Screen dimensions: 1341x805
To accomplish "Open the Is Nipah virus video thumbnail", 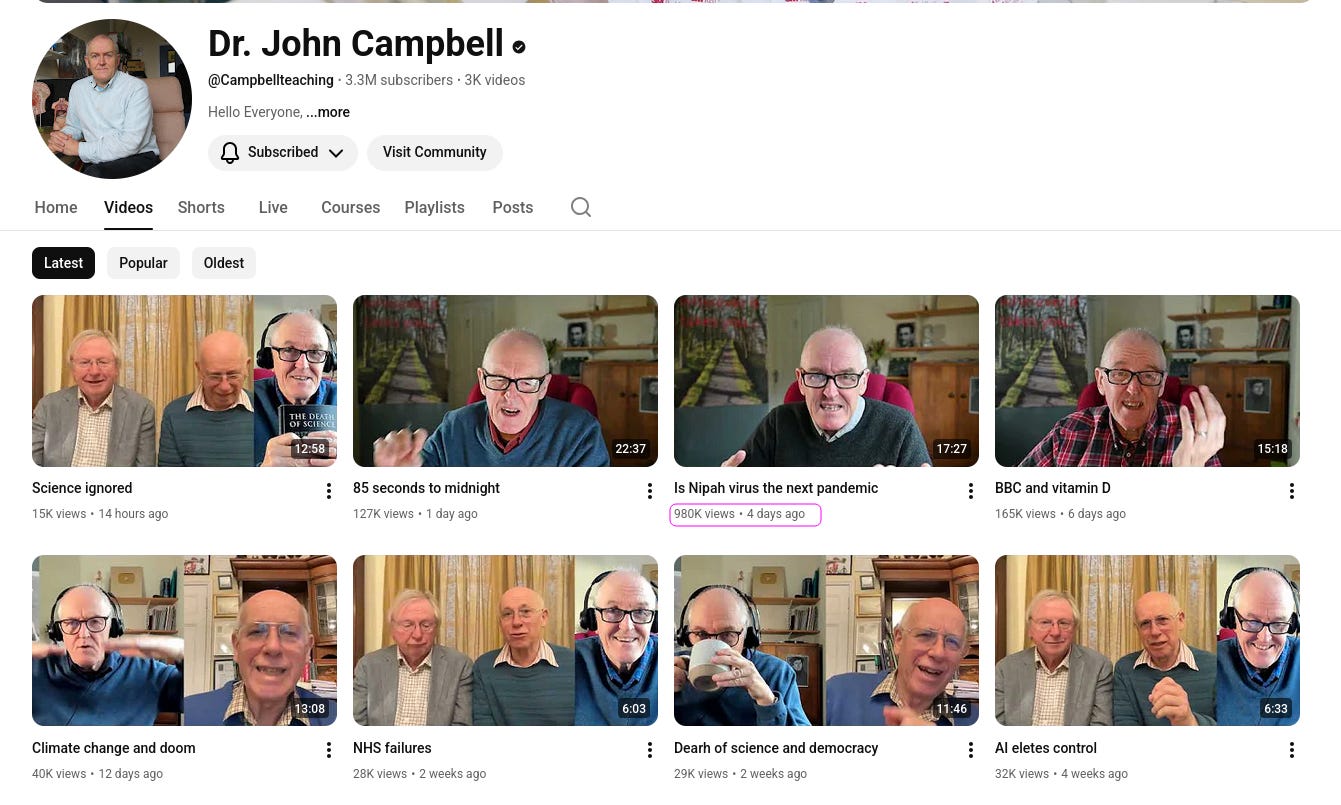I will click(826, 381).
